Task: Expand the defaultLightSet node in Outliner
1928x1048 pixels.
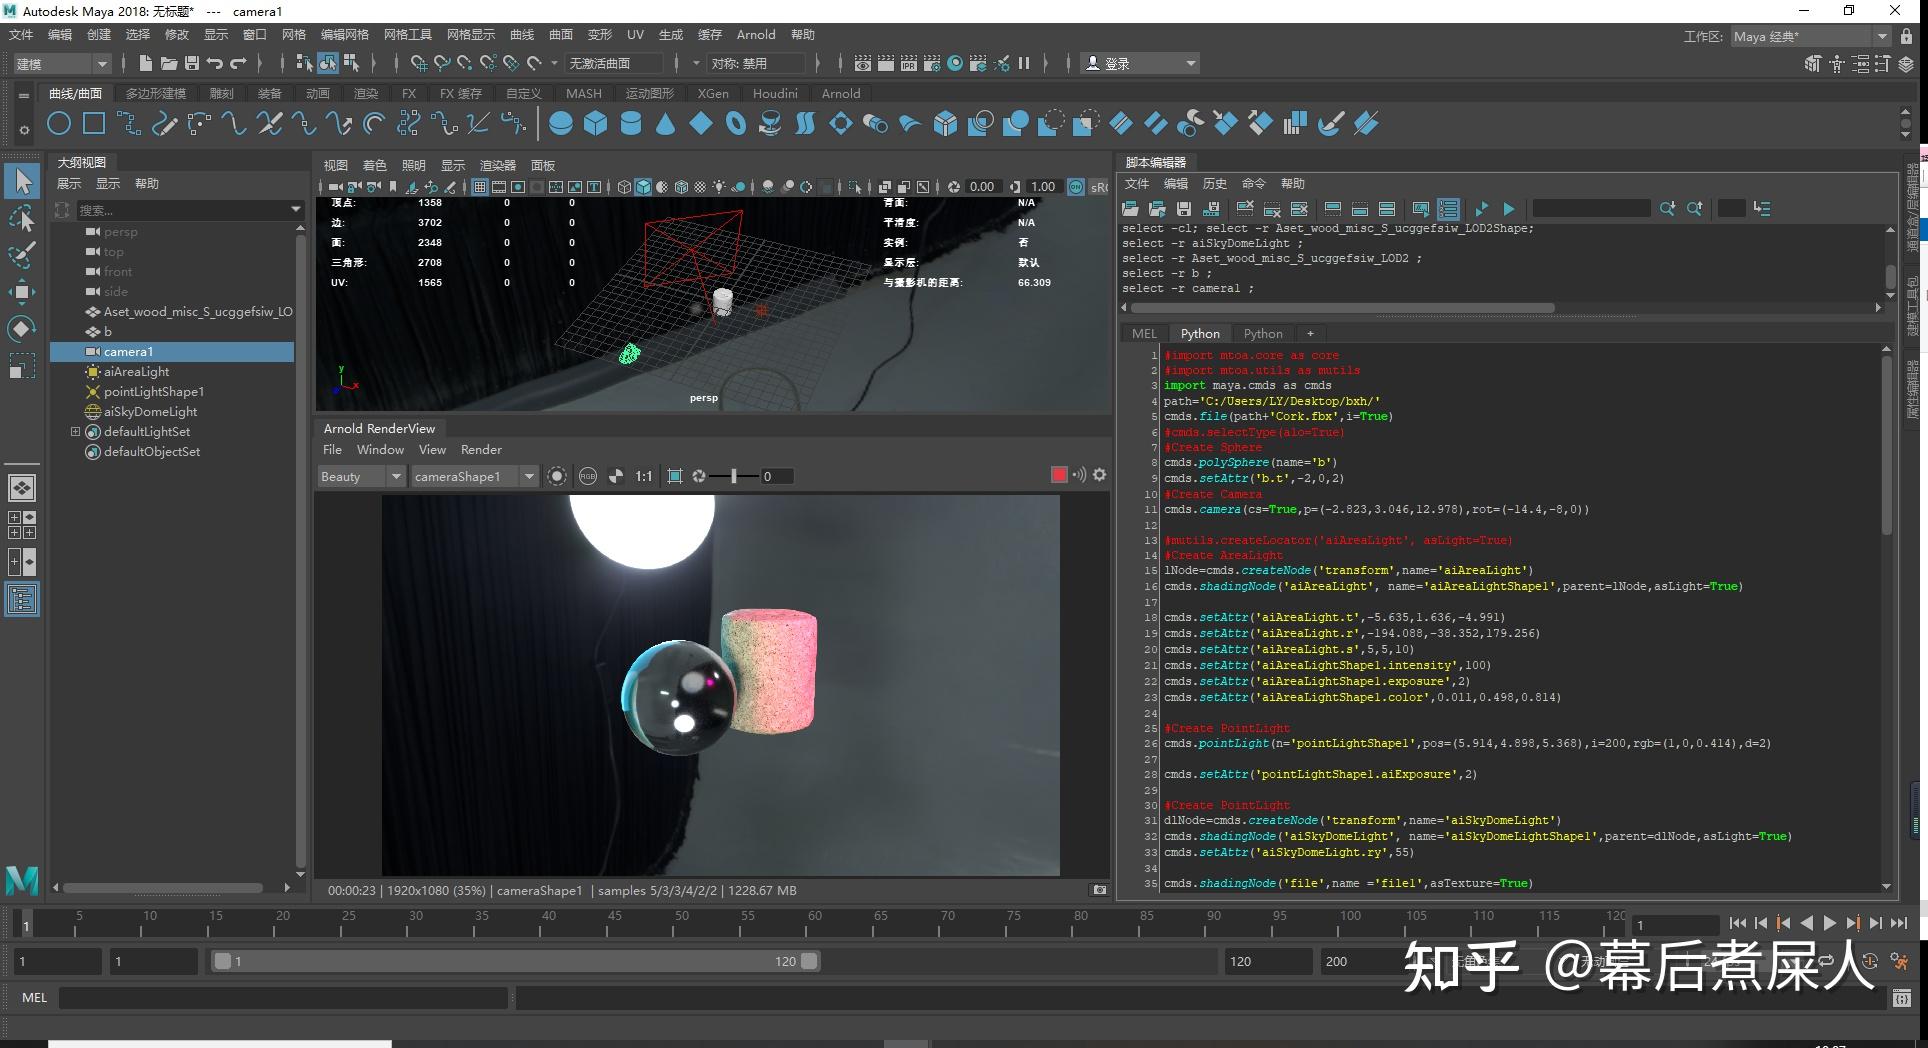Action: point(75,431)
